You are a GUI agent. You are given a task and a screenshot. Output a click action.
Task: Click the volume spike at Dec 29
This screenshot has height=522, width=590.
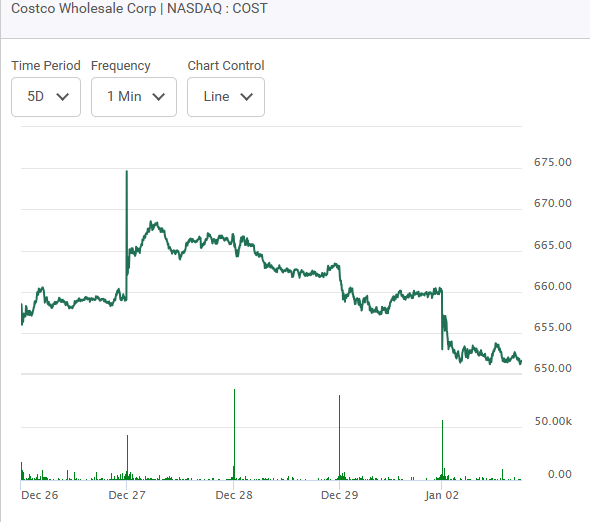339,437
